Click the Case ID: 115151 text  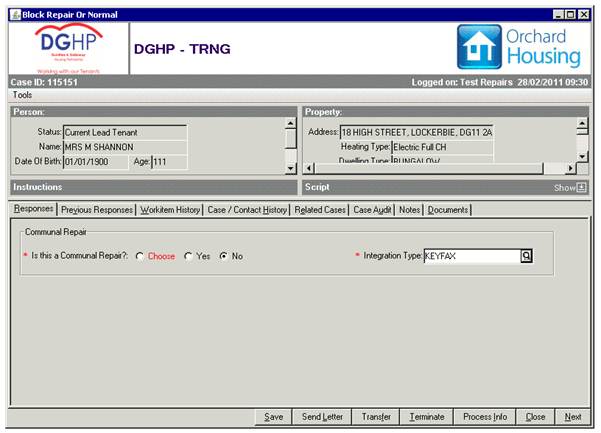44,82
